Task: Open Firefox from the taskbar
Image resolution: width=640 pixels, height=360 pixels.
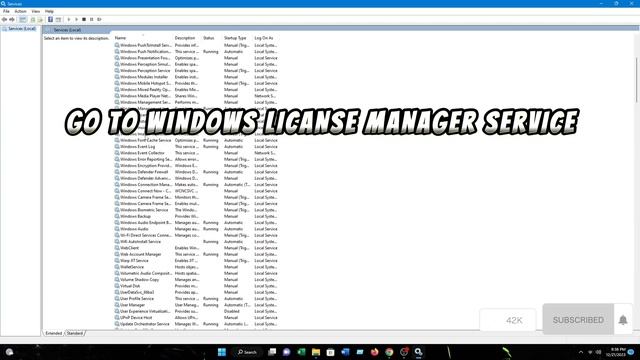Action: [374, 352]
